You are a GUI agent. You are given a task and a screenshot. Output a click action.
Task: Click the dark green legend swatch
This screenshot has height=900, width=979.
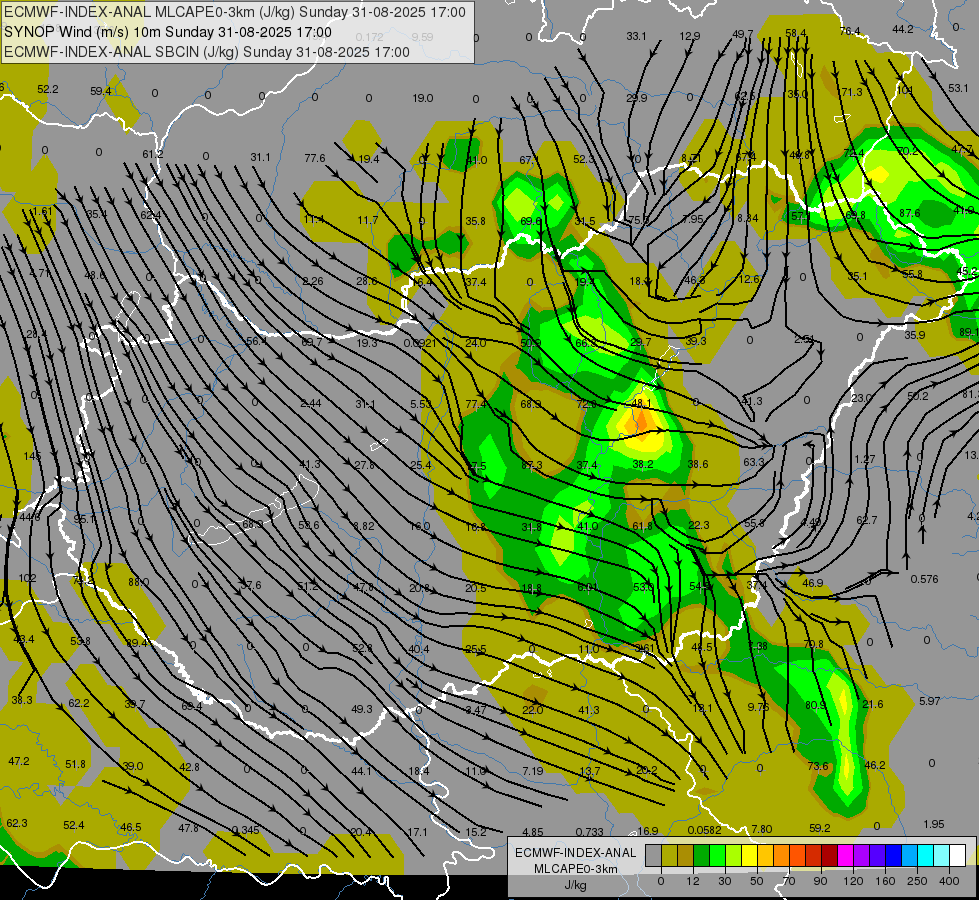coord(702,855)
